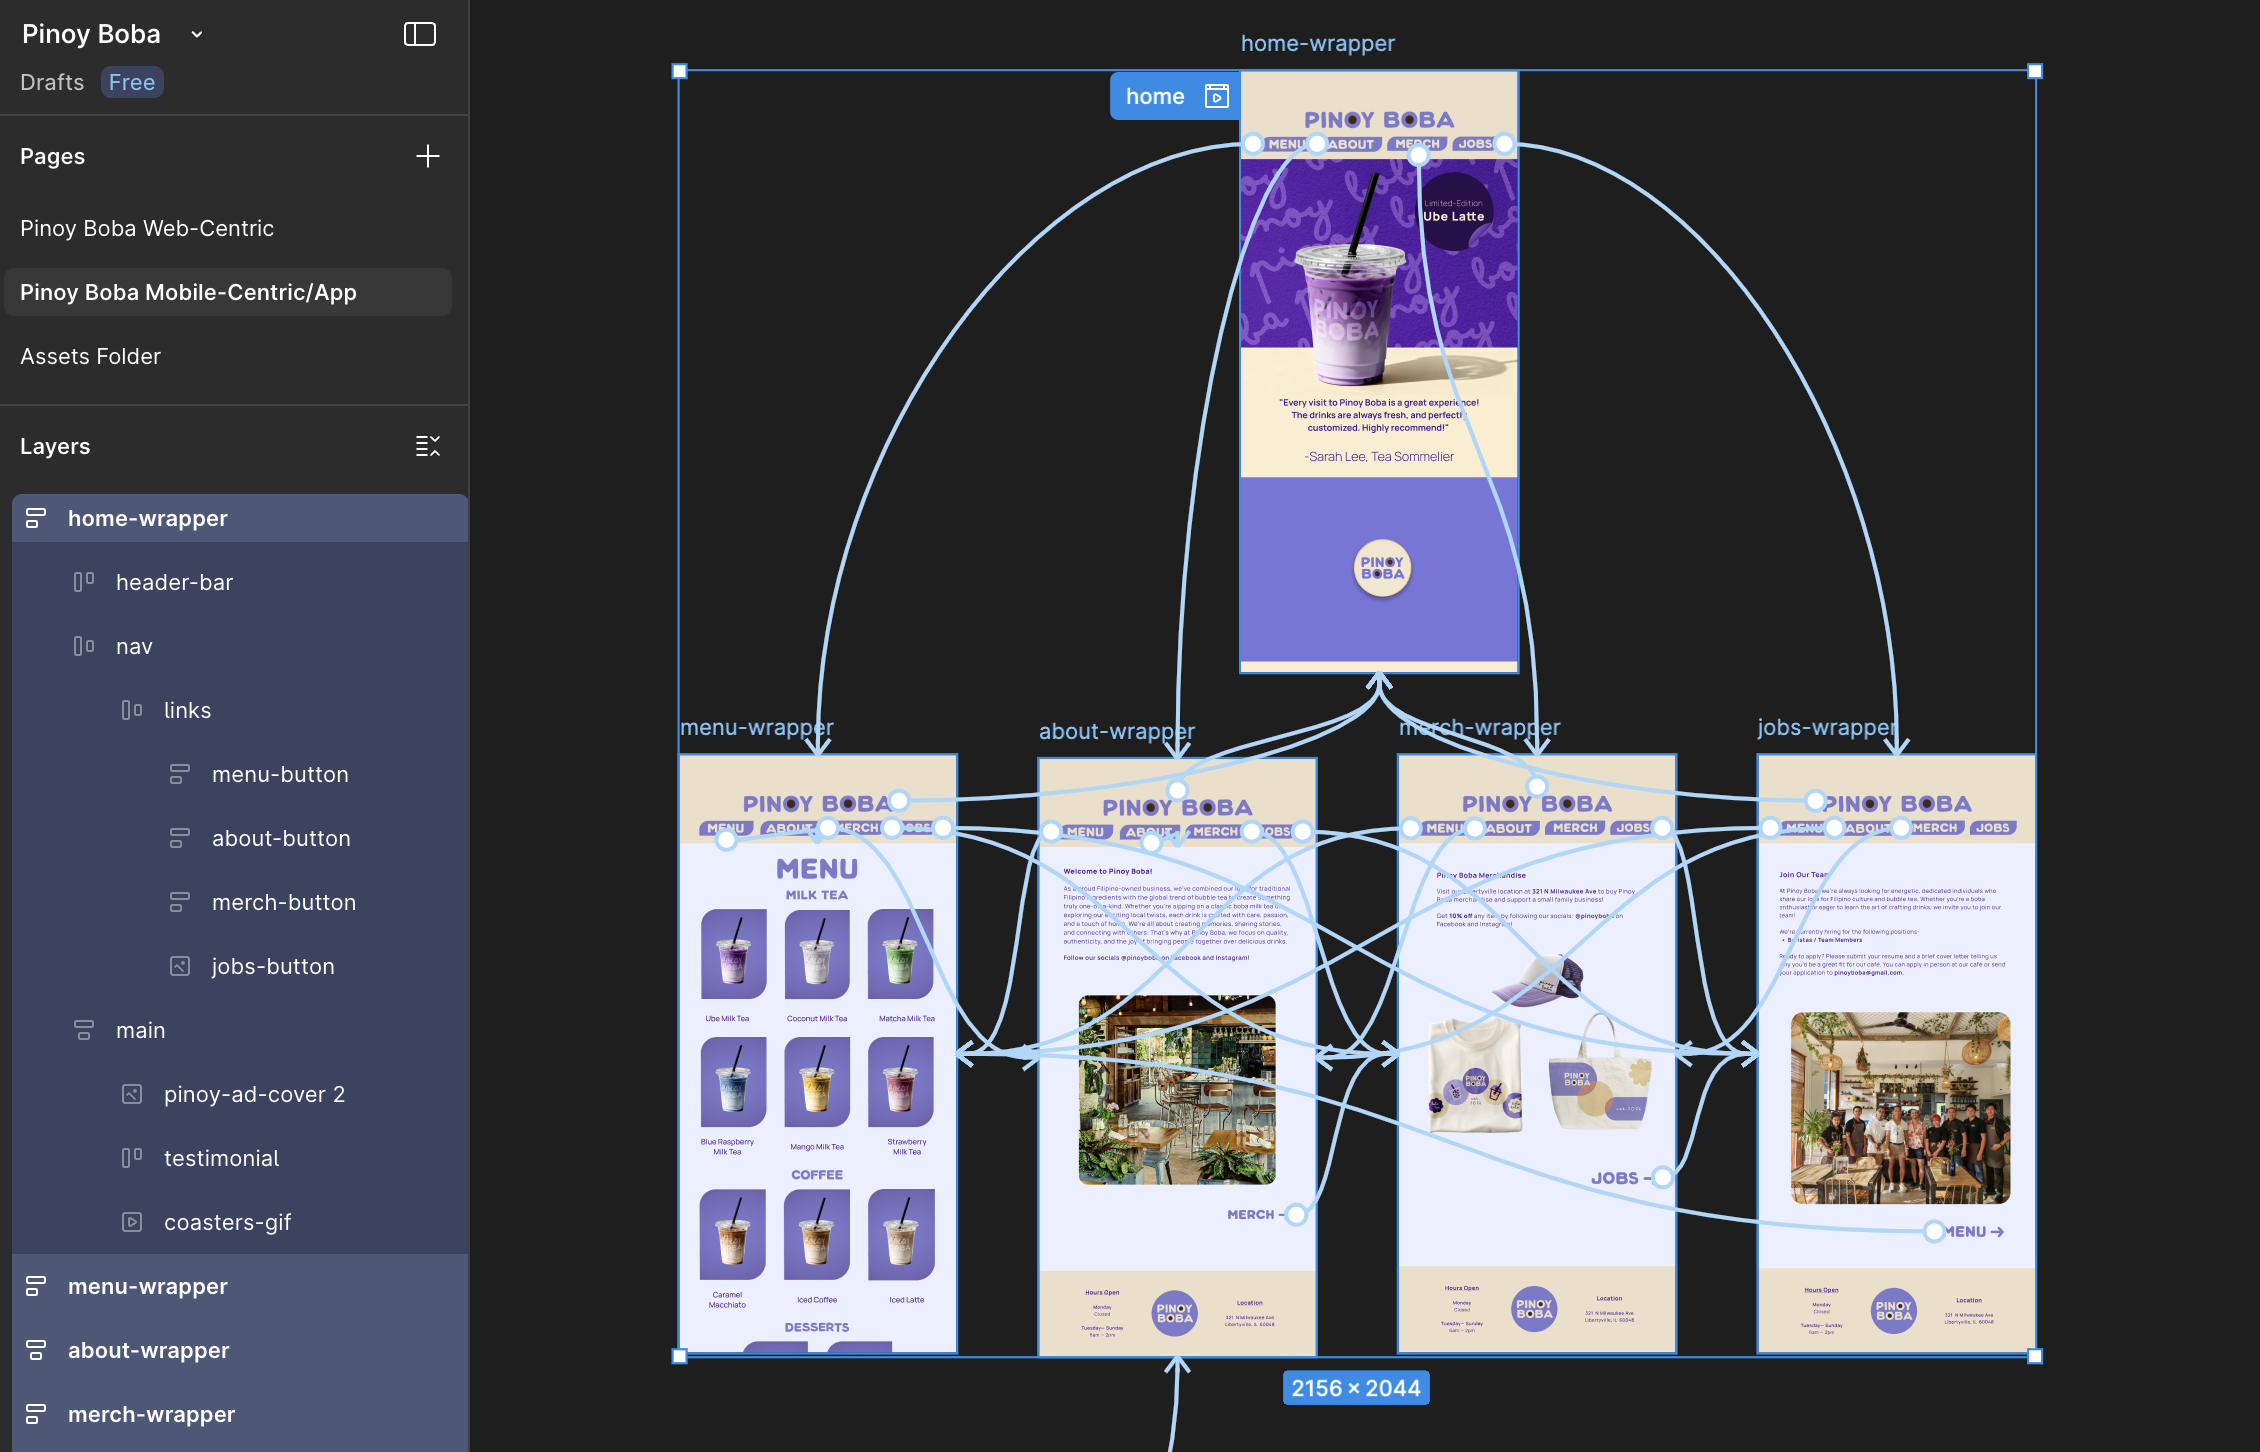Select the testimonial layer
2260x1452 pixels.
click(x=221, y=1158)
